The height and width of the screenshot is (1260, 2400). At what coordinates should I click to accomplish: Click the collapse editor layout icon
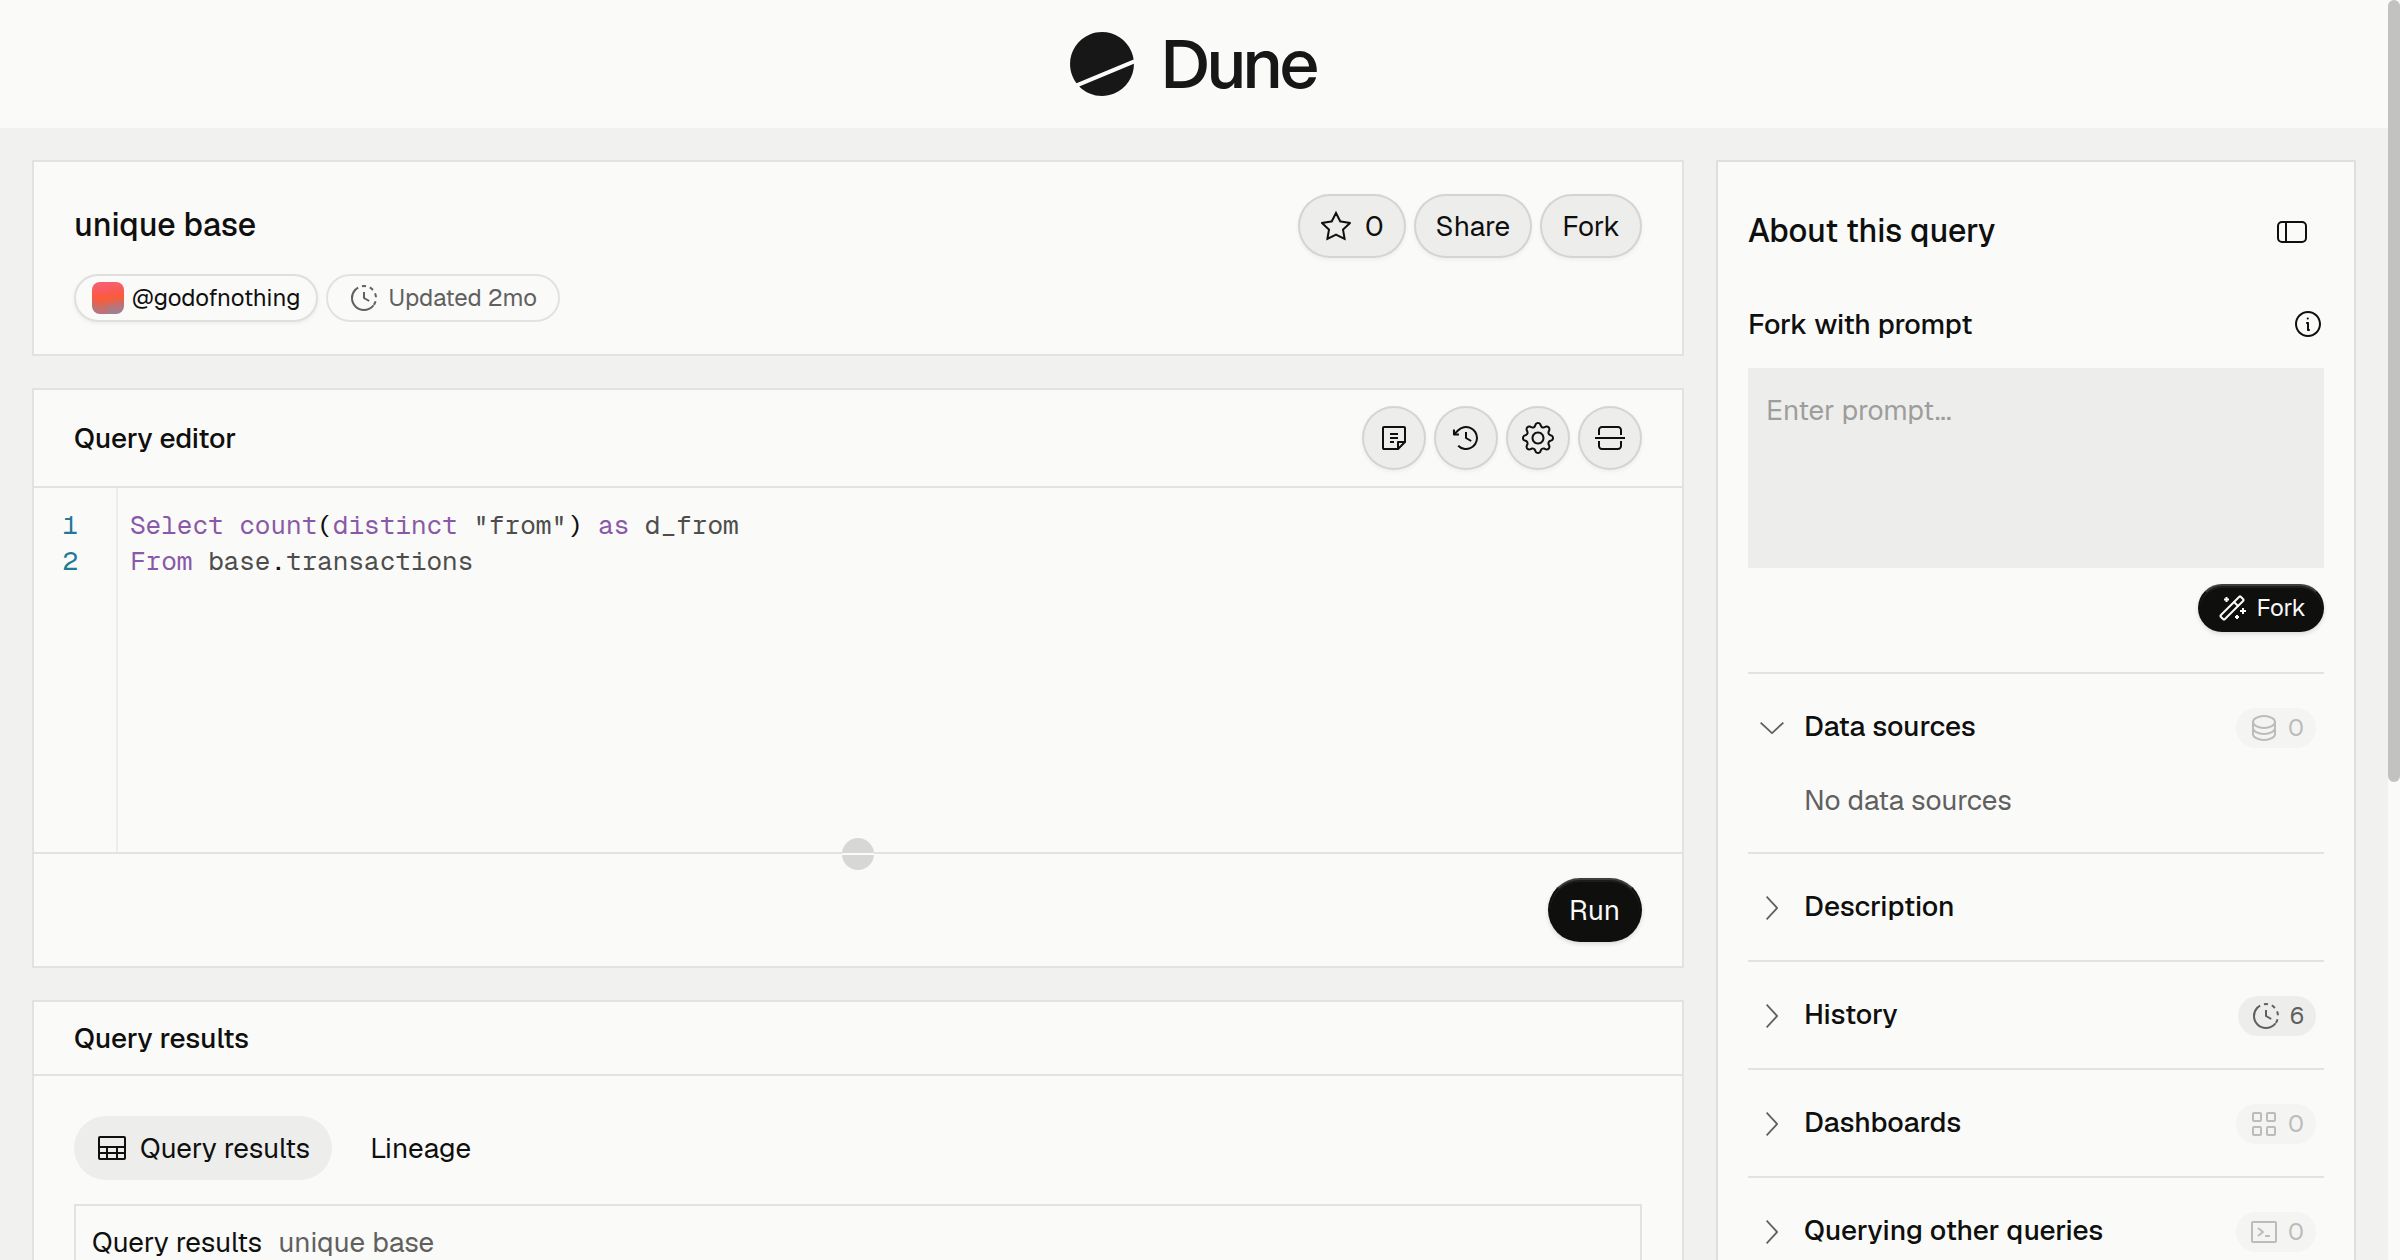[x=1610, y=438]
